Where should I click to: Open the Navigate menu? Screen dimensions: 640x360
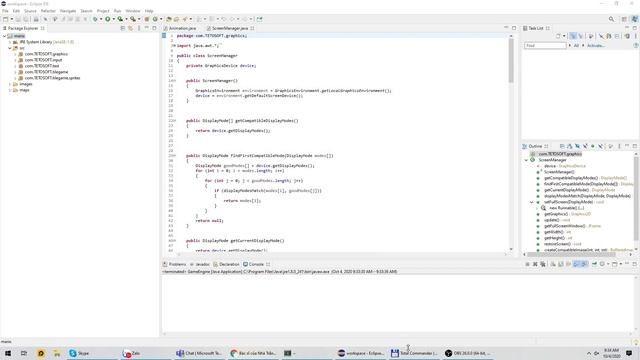[x=68, y=11]
